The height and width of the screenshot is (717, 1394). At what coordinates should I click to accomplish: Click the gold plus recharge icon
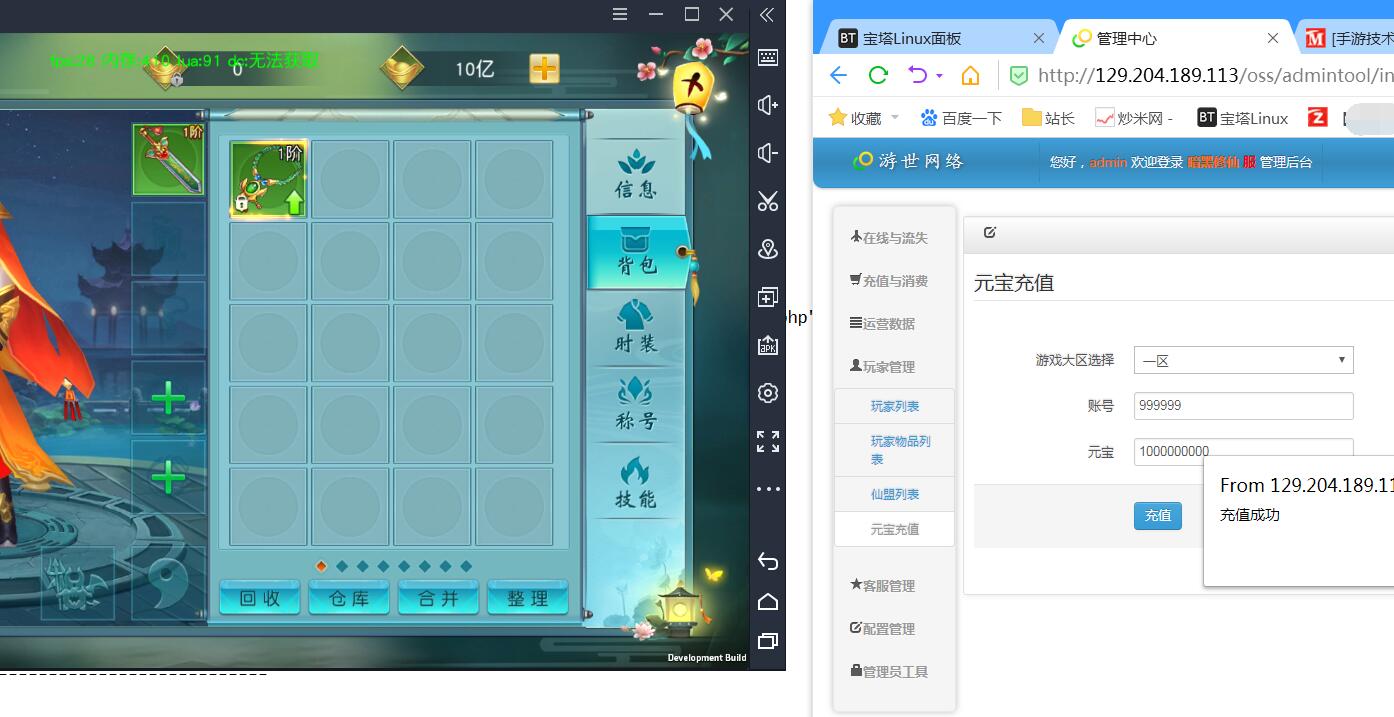pyautogui.click(x=544, y=69)
